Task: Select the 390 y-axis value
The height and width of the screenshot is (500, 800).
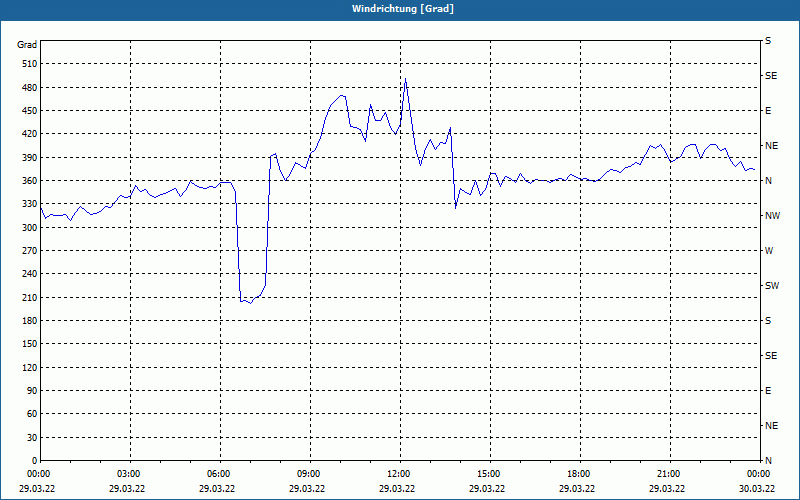Action: tap(30, 158)
